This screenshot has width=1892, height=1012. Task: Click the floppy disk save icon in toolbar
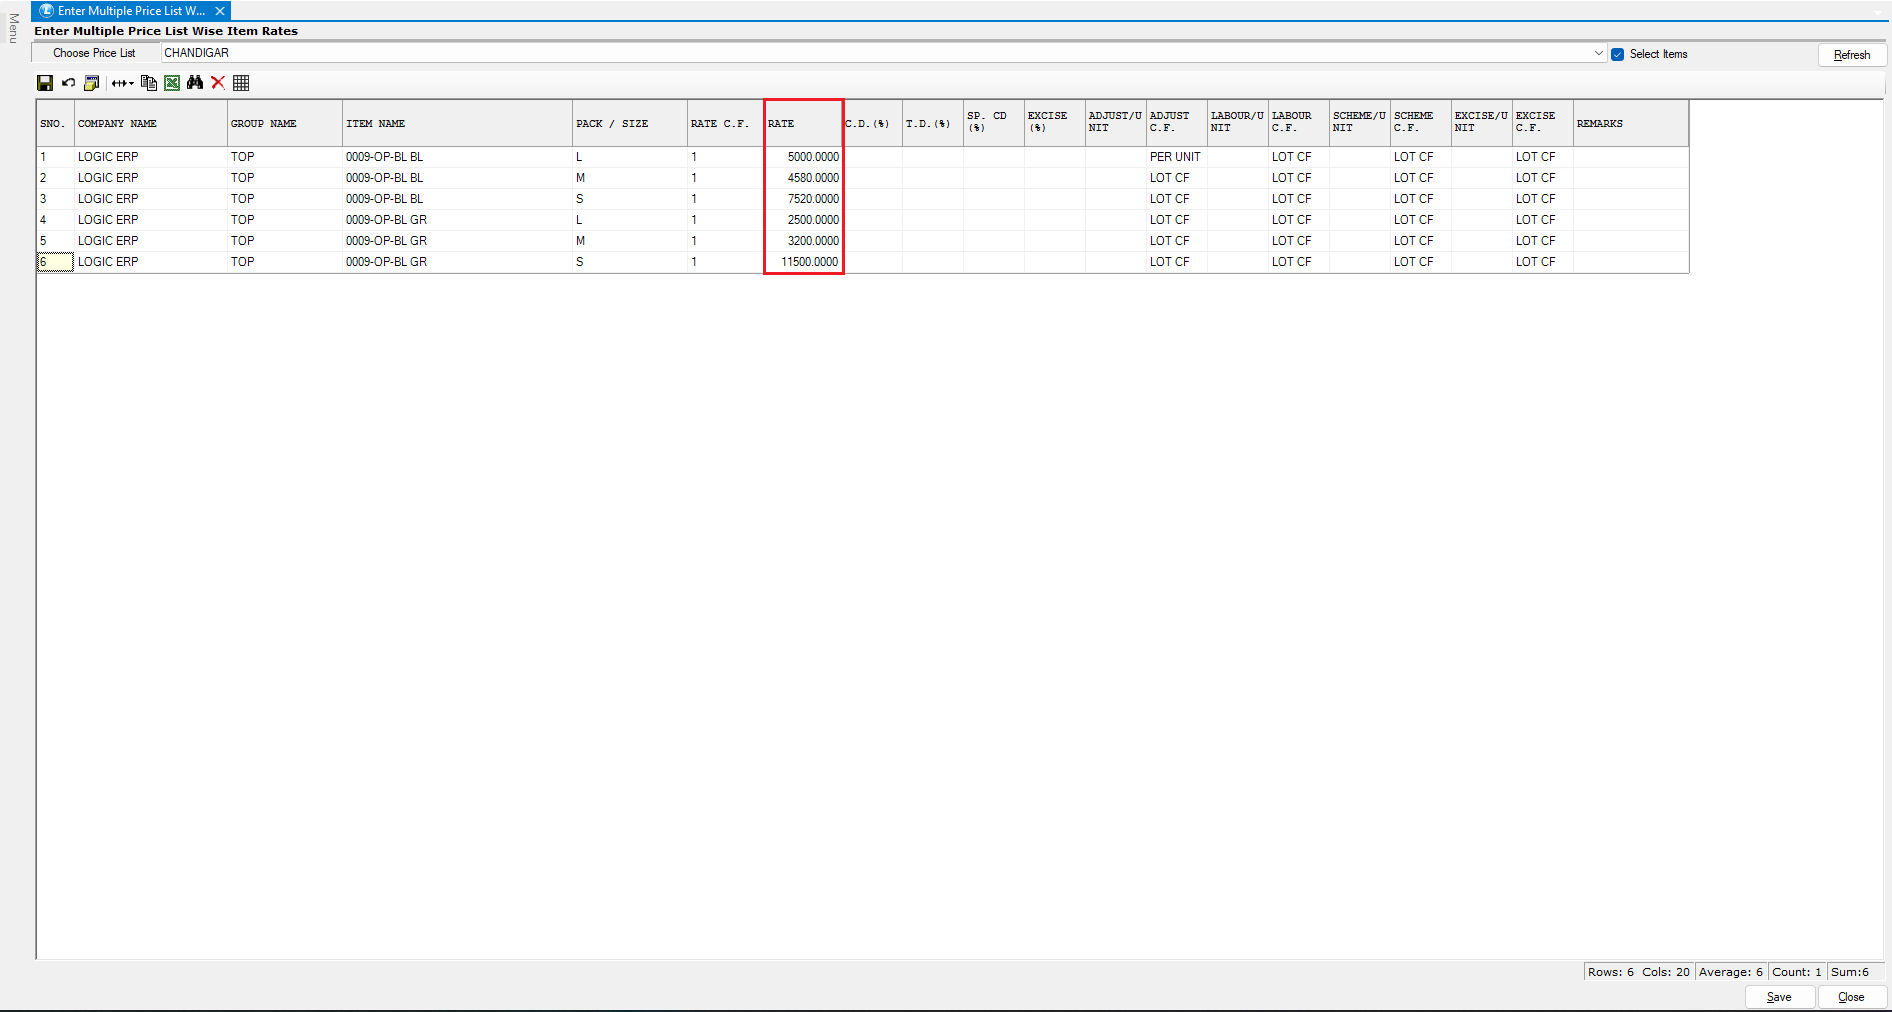pyautogui.click(x=45, y=83)
